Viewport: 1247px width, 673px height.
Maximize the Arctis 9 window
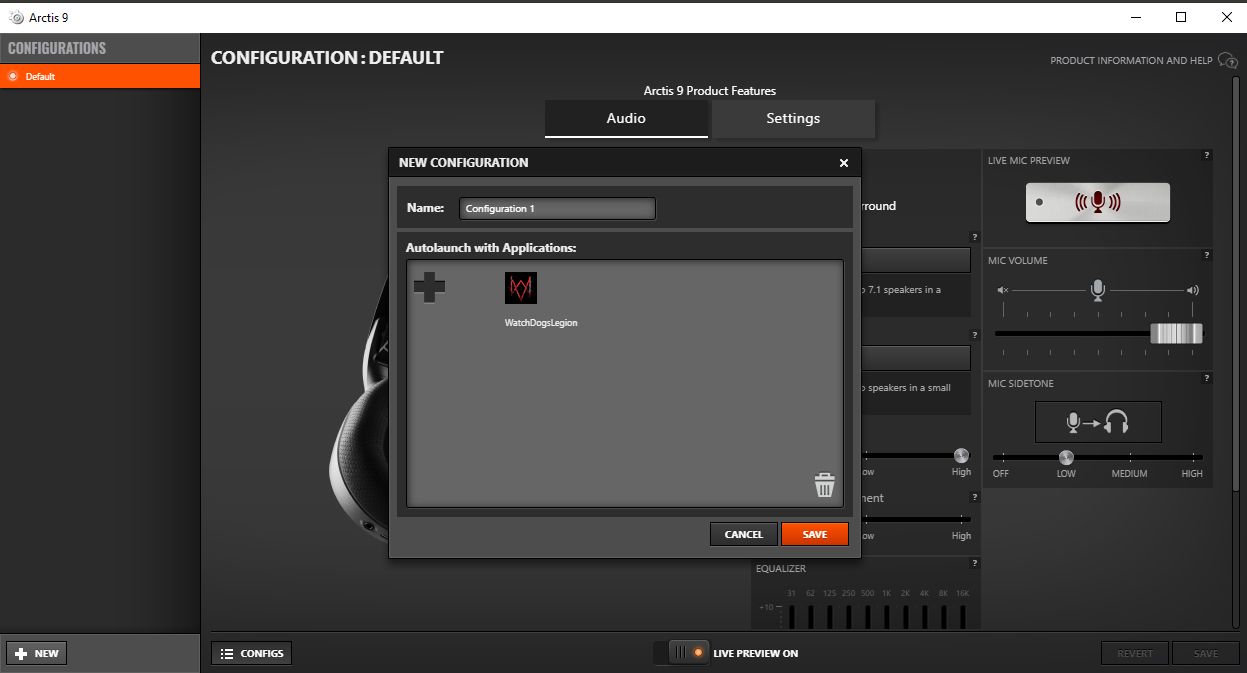click(1181, 17)
